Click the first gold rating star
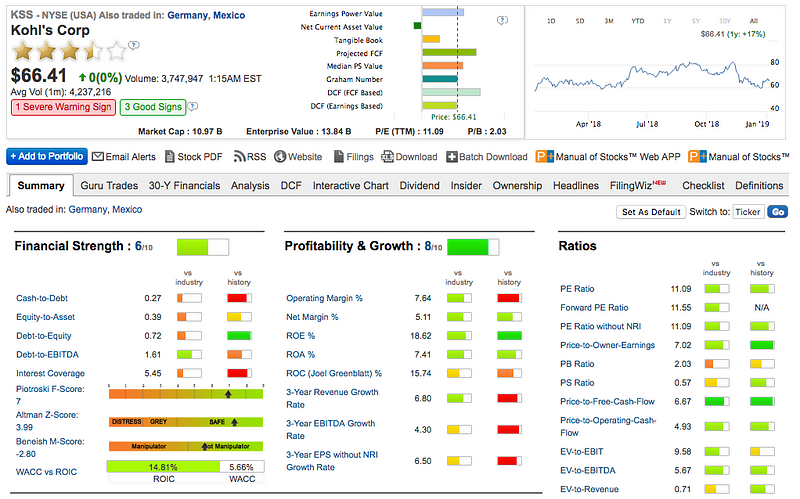Screen dimensions: 800x499 23,52
